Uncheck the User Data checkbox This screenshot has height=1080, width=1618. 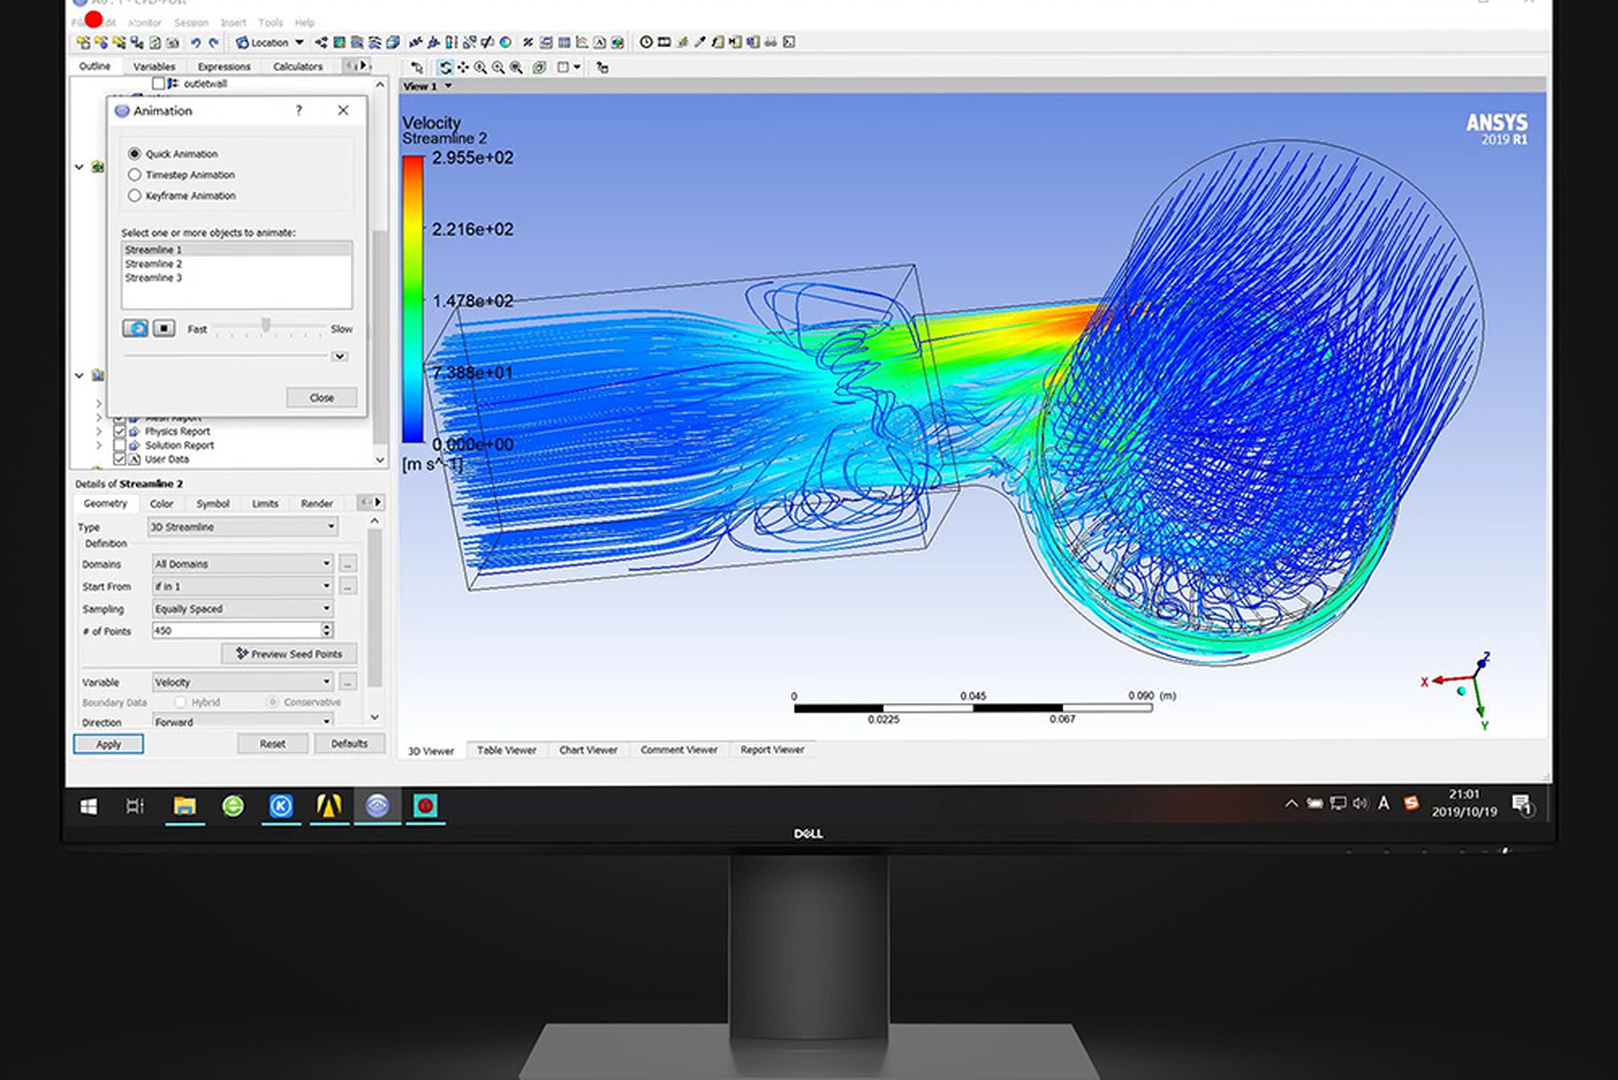pos(119,459)
